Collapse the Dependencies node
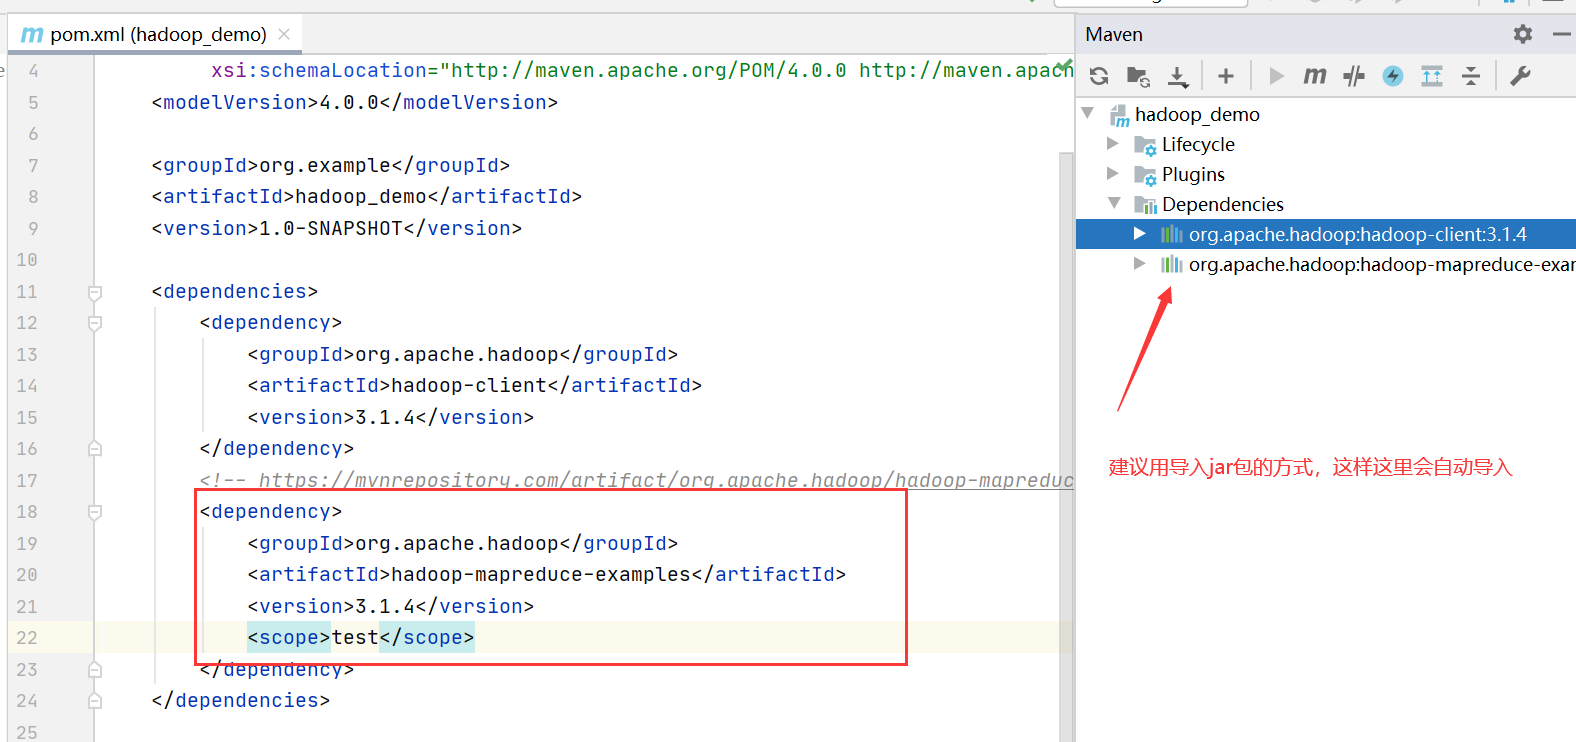1576x742 pixels. 1114,203
